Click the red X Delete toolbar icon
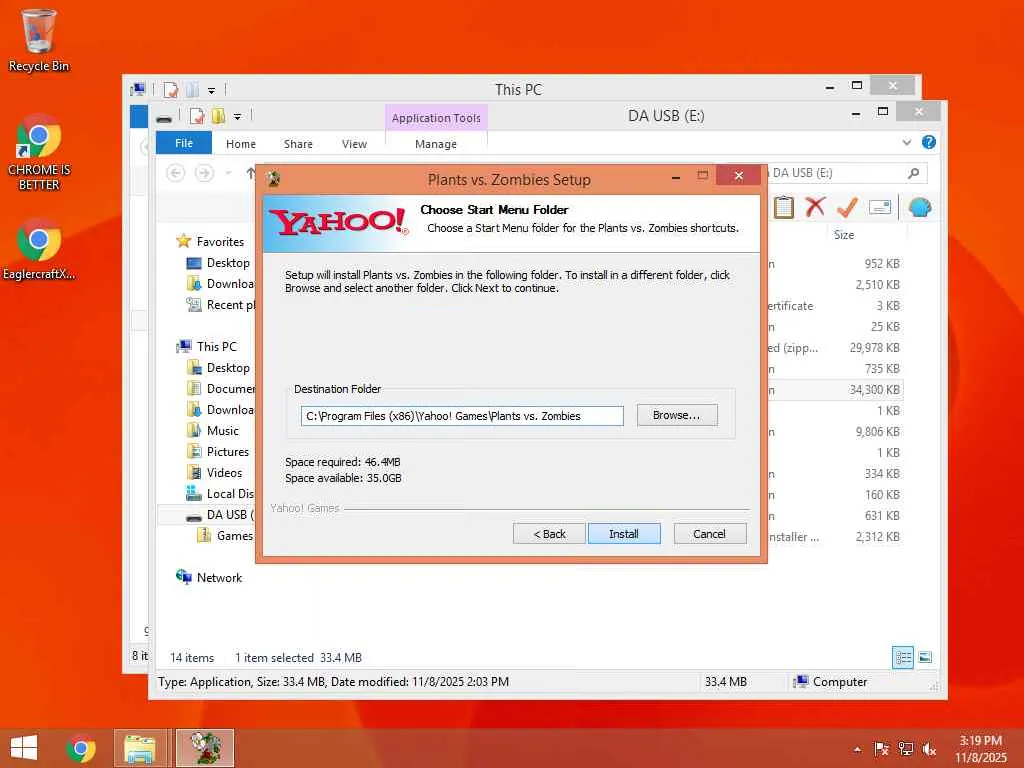1024x768 pixels. pos(815,207)
